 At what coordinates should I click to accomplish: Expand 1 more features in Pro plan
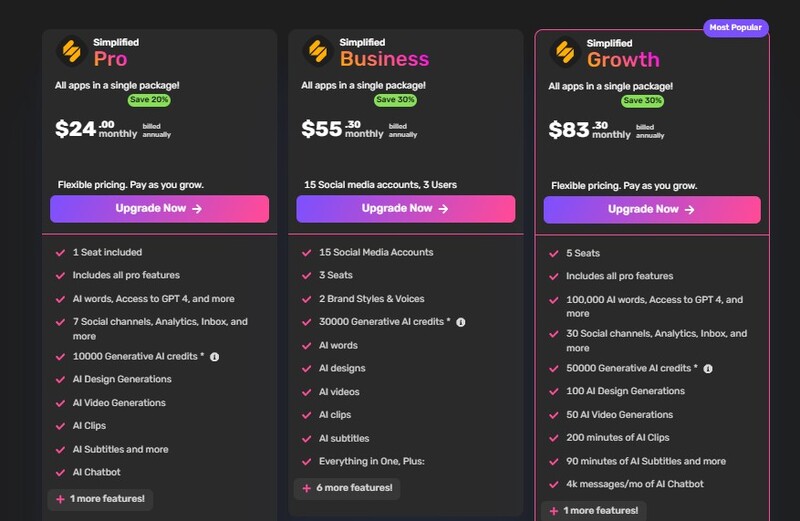[100, 498]
